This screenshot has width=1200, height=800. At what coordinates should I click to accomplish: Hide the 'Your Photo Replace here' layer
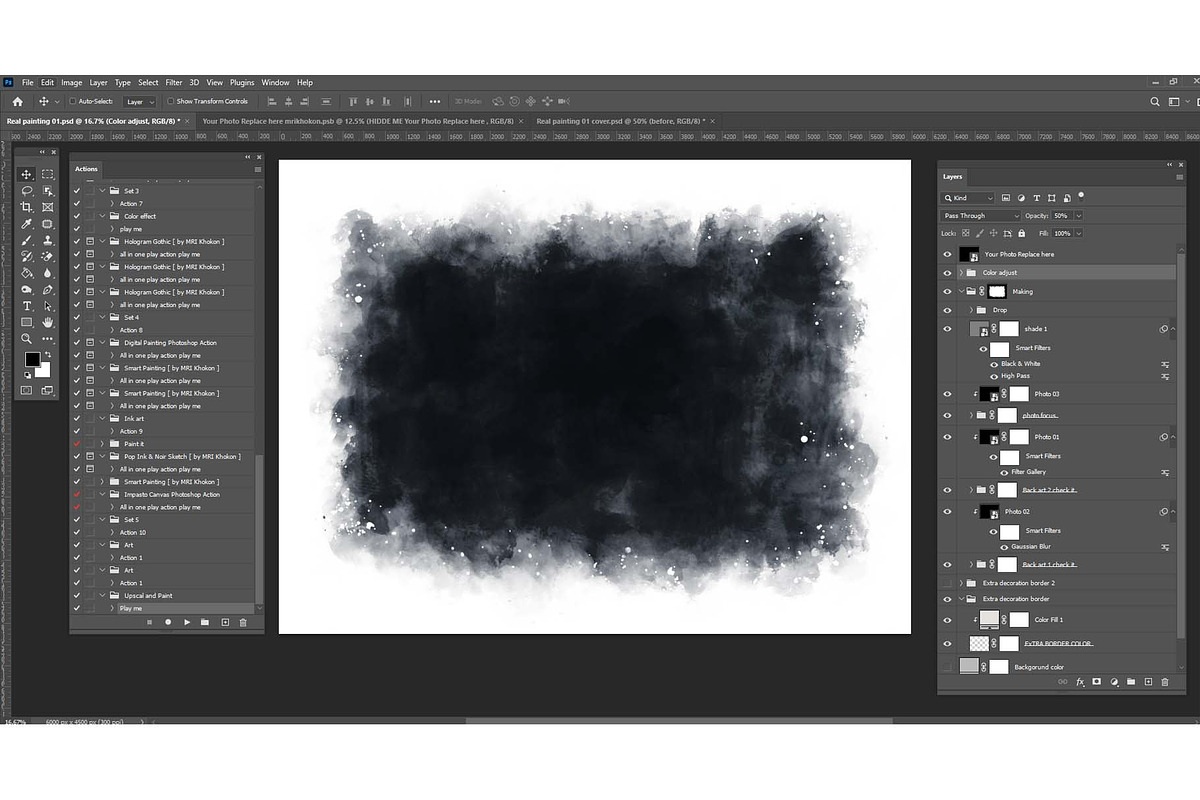tap(948, 255)
